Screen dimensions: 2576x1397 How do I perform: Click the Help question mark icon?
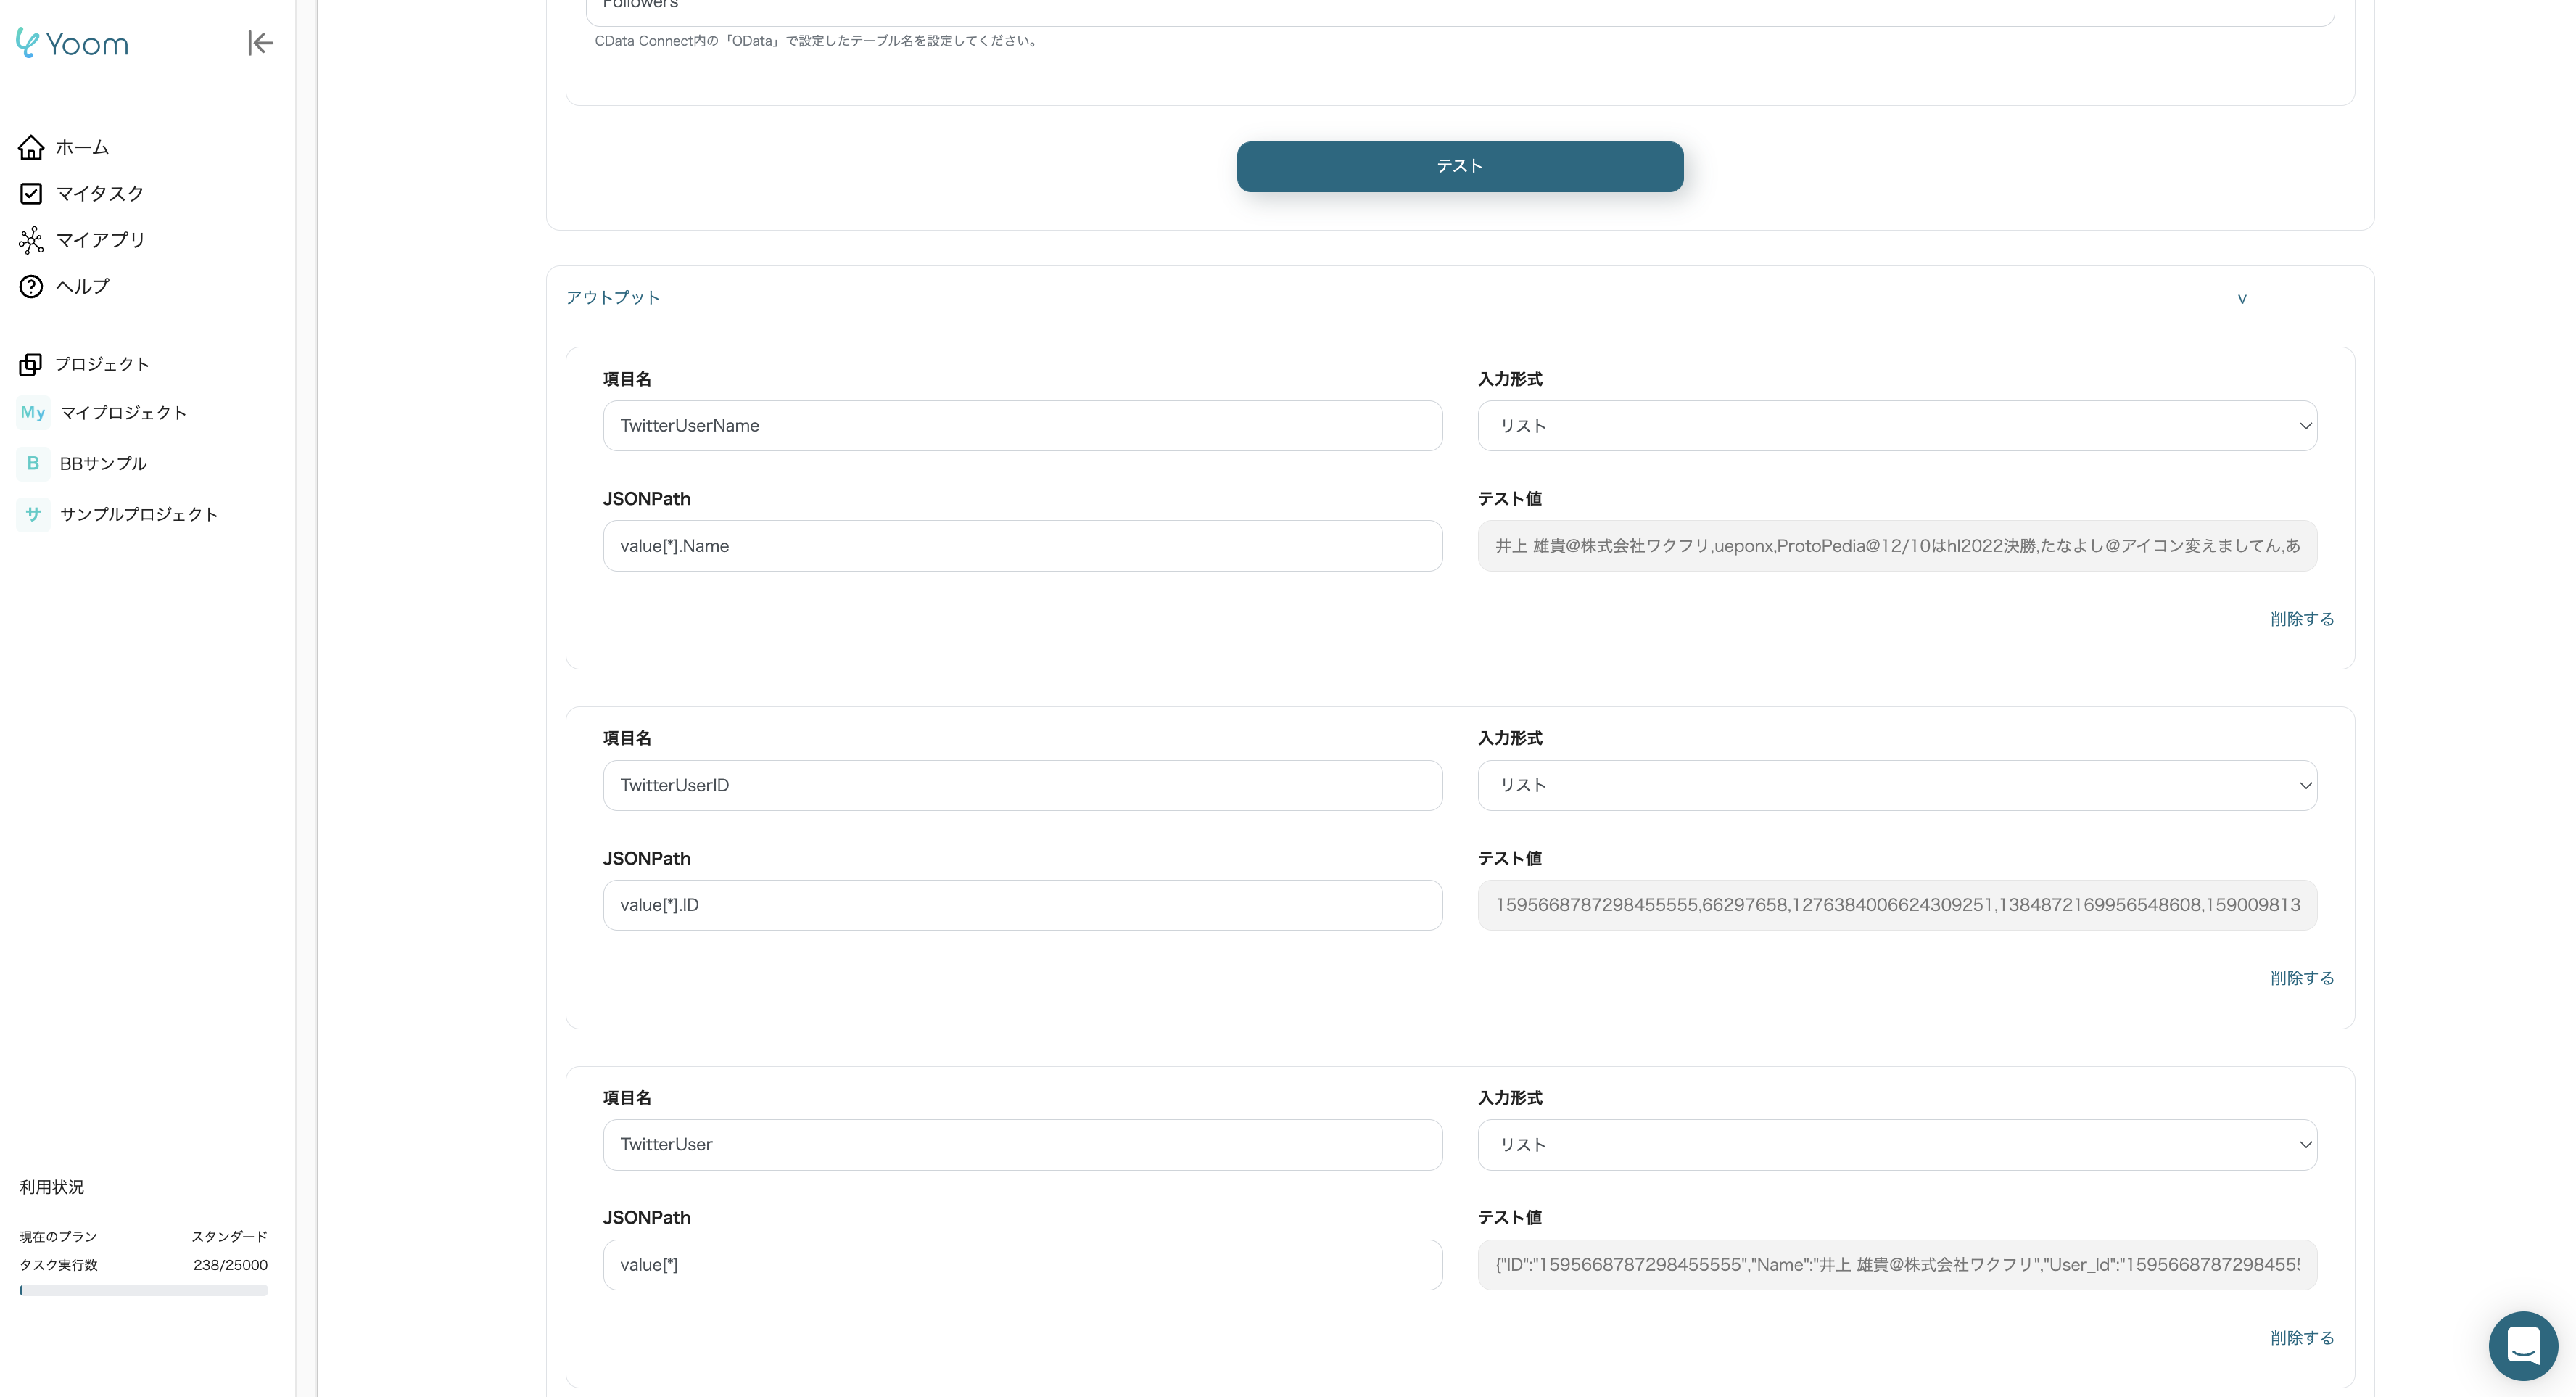(31, 286)
